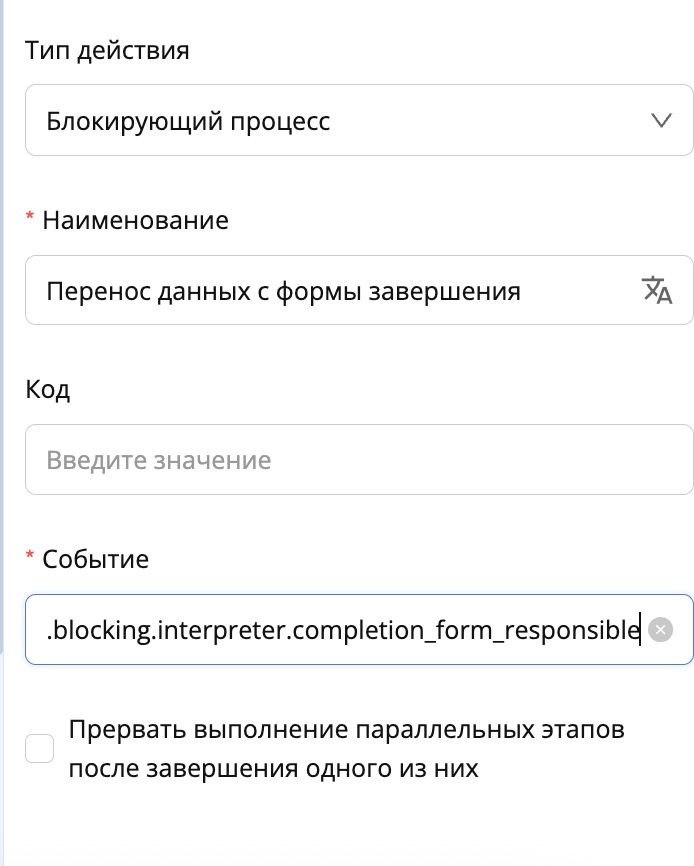Enable Прервать выполнение параллельных этапов checkbox
Image resolution: width=694 pixels, height=866 pixels.
(39, 747)
